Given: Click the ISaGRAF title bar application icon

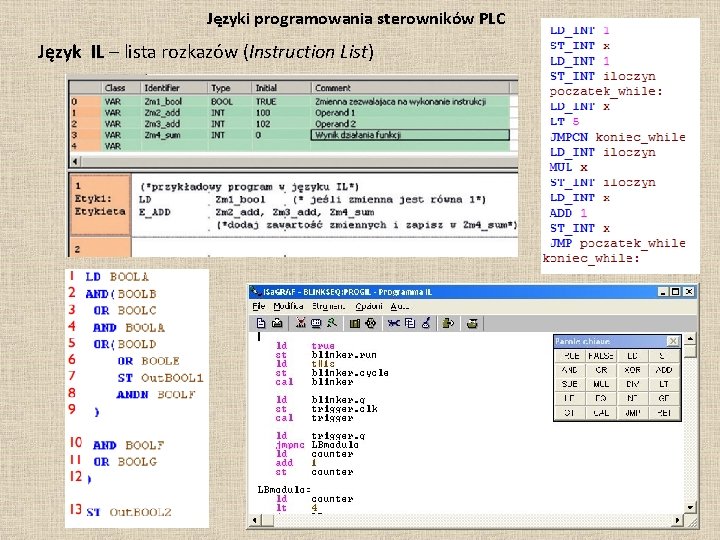Looking at the screenshot, I should [x=256, y=292].
